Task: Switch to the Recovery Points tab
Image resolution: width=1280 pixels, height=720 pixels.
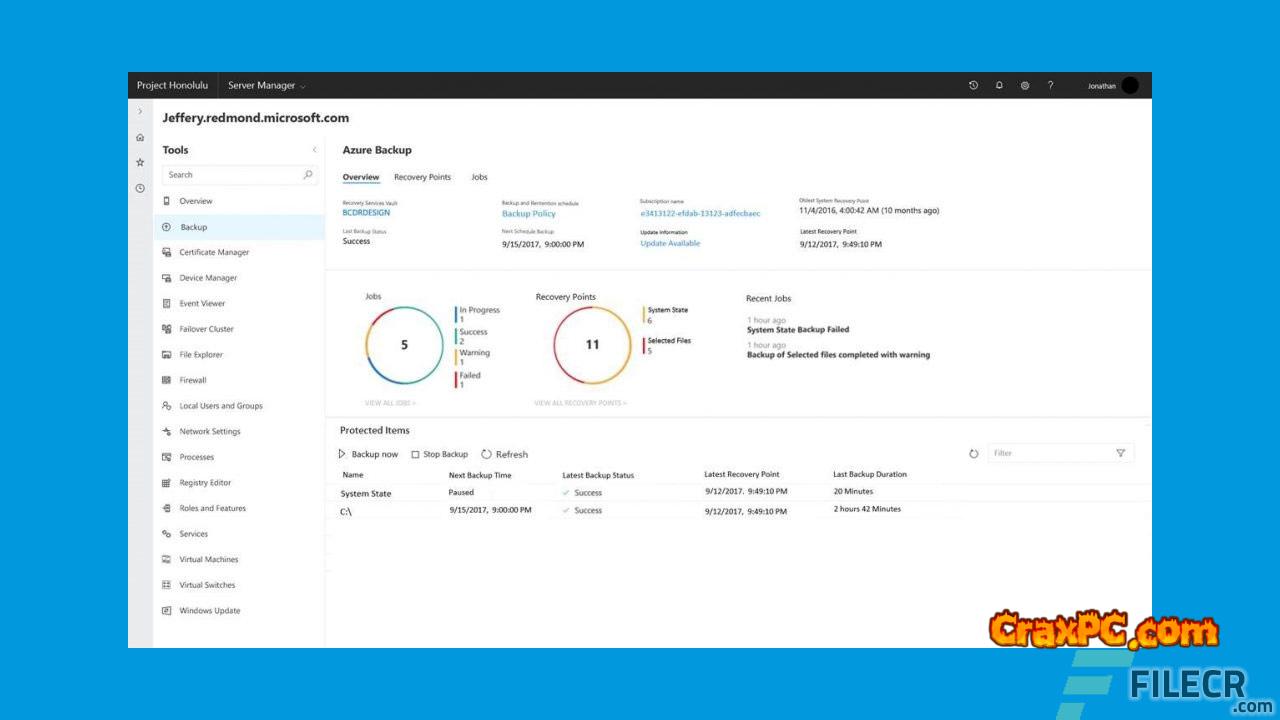Action: coord(422,177)
